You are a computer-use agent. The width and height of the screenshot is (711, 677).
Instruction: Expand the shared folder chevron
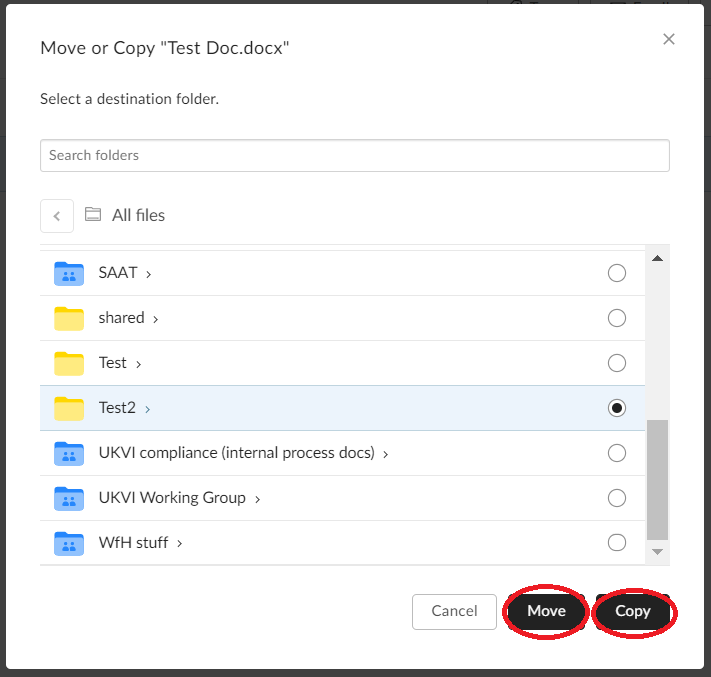(156, 319)
